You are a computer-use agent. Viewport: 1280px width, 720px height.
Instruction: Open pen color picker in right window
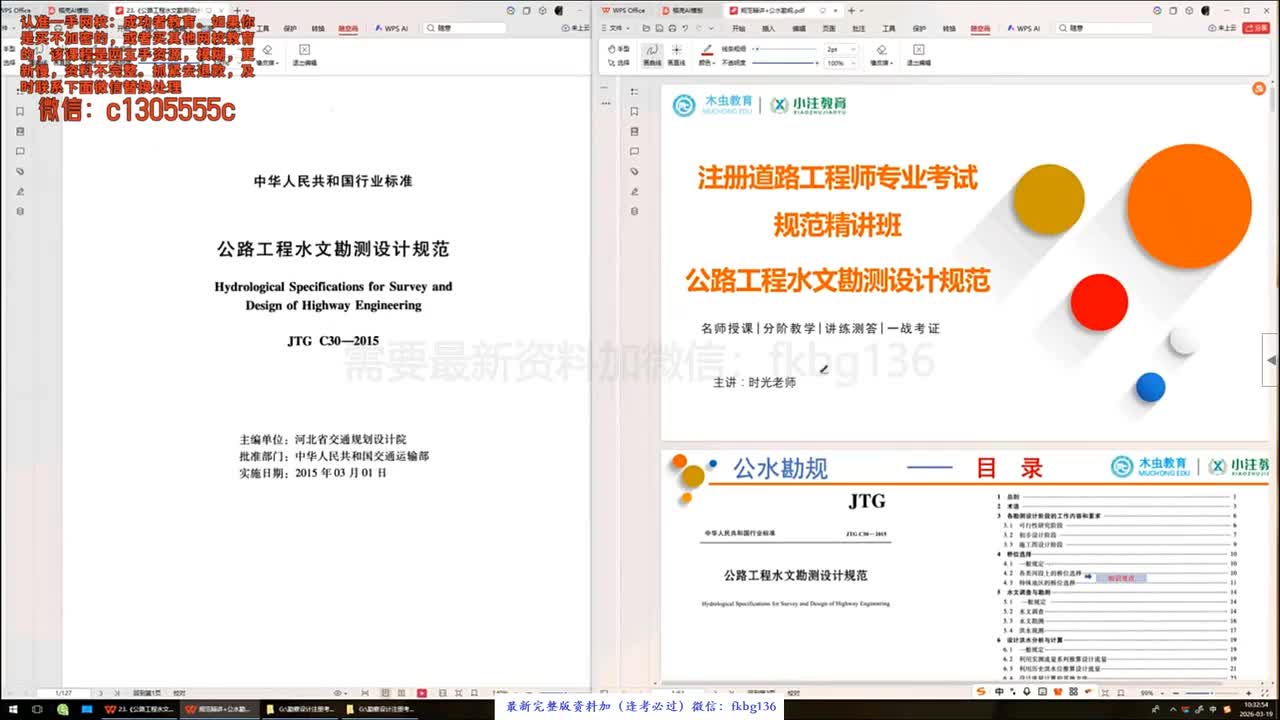pos(707,54)
